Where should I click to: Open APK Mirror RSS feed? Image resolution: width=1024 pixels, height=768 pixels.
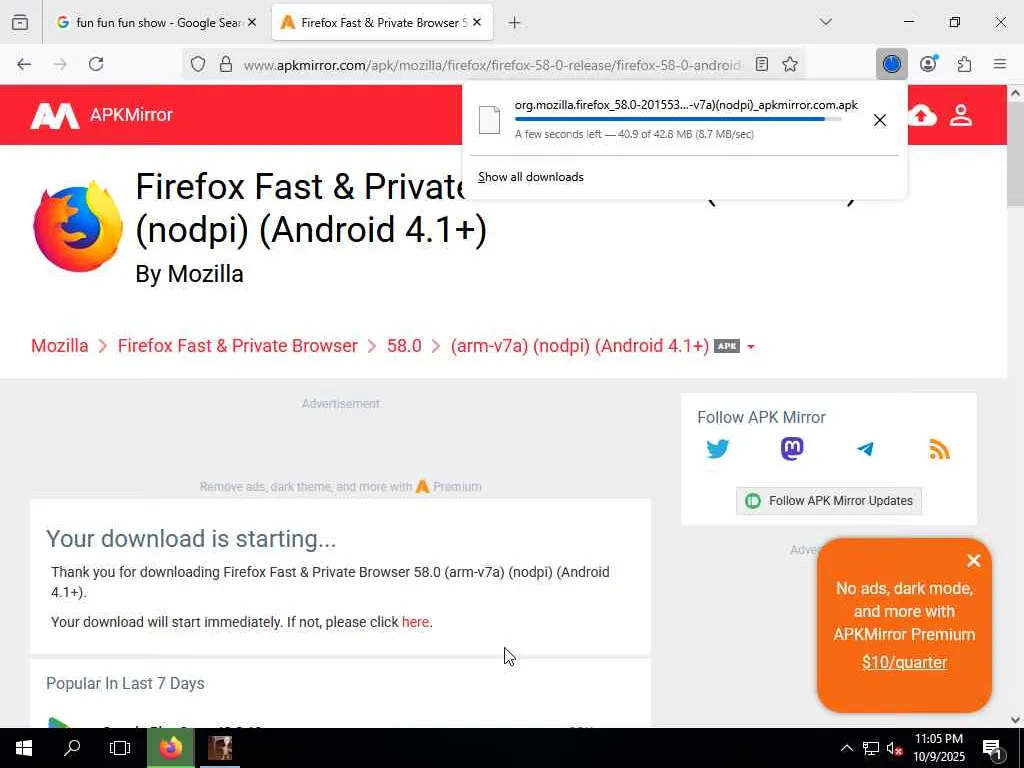point(939,449)
